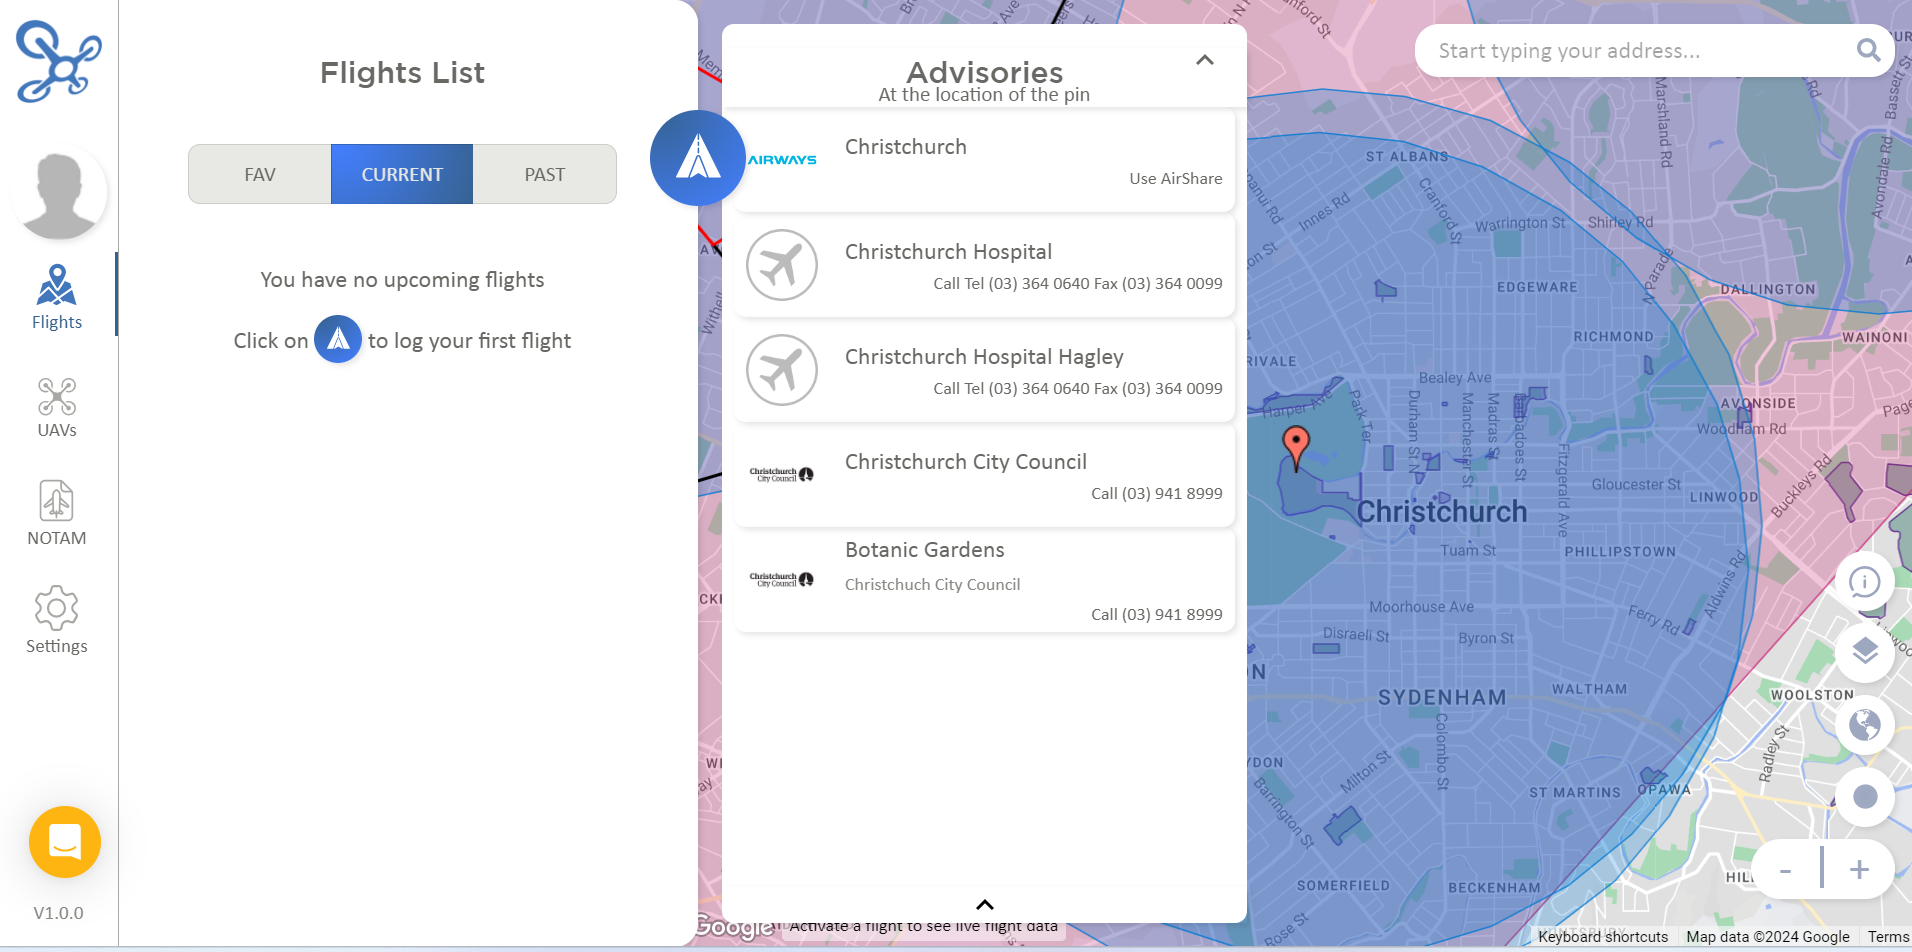This screenshot has width=1912, height=952.
Task: Click the address search magnifier icon
Action: (1868, 50)
